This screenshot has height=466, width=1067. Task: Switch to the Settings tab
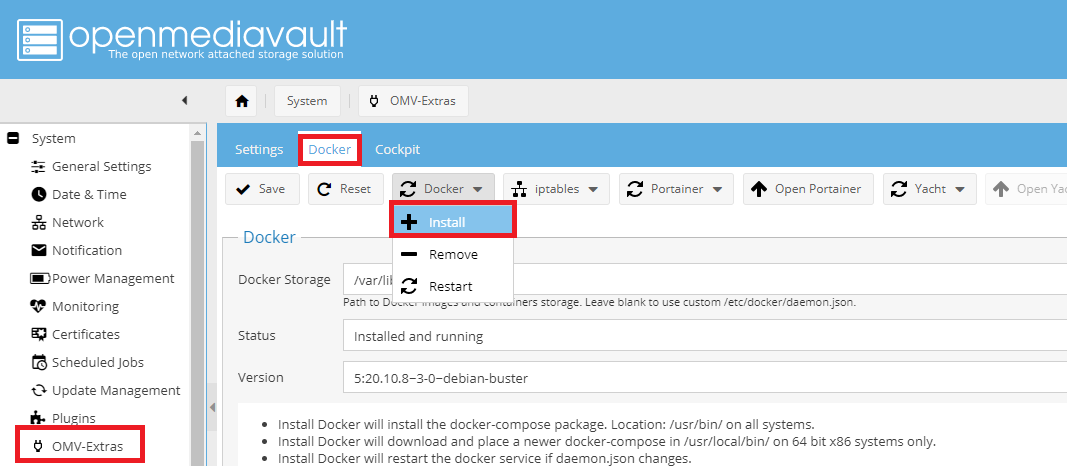click(x=259, y=150)
